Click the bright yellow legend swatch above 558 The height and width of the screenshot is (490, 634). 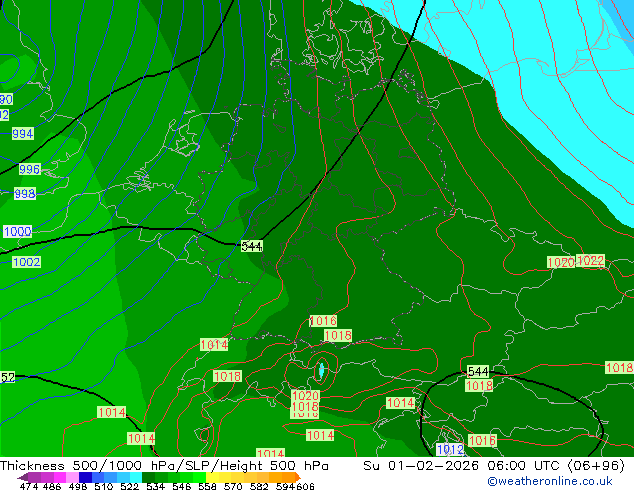pos(212,477)
